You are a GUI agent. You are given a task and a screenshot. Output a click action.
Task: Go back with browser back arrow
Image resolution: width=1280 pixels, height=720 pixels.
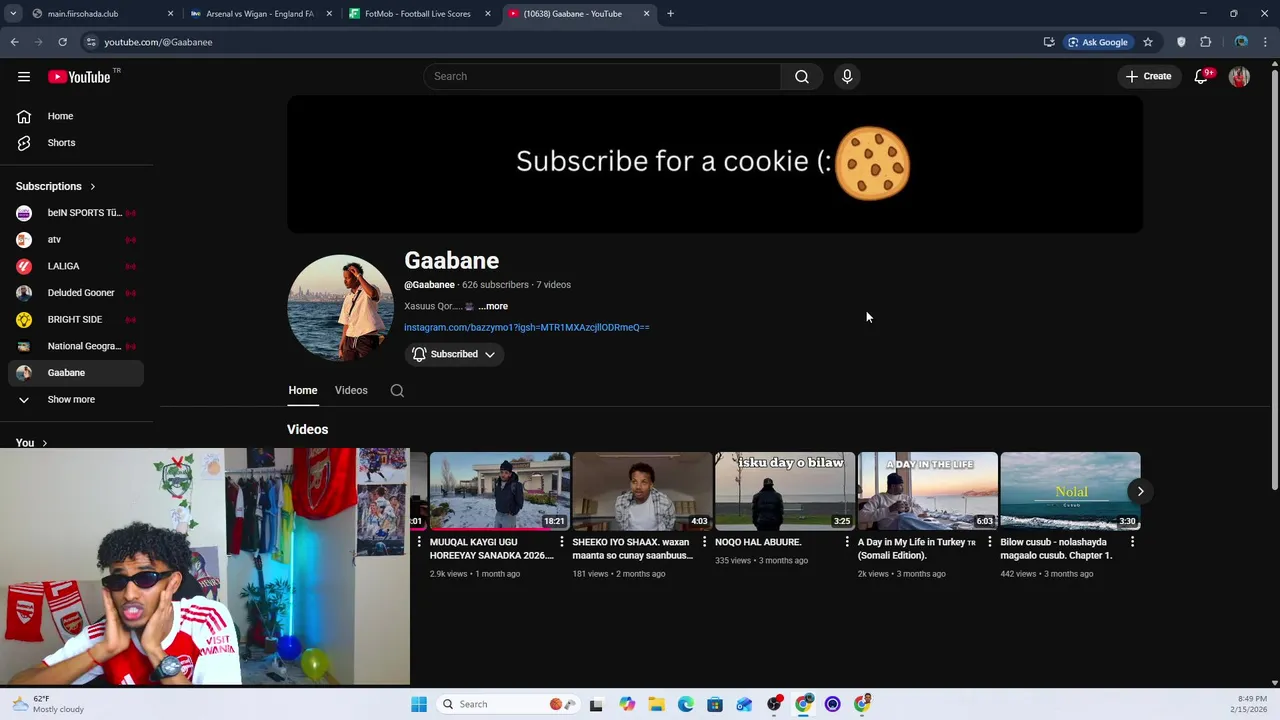(14, 42)
